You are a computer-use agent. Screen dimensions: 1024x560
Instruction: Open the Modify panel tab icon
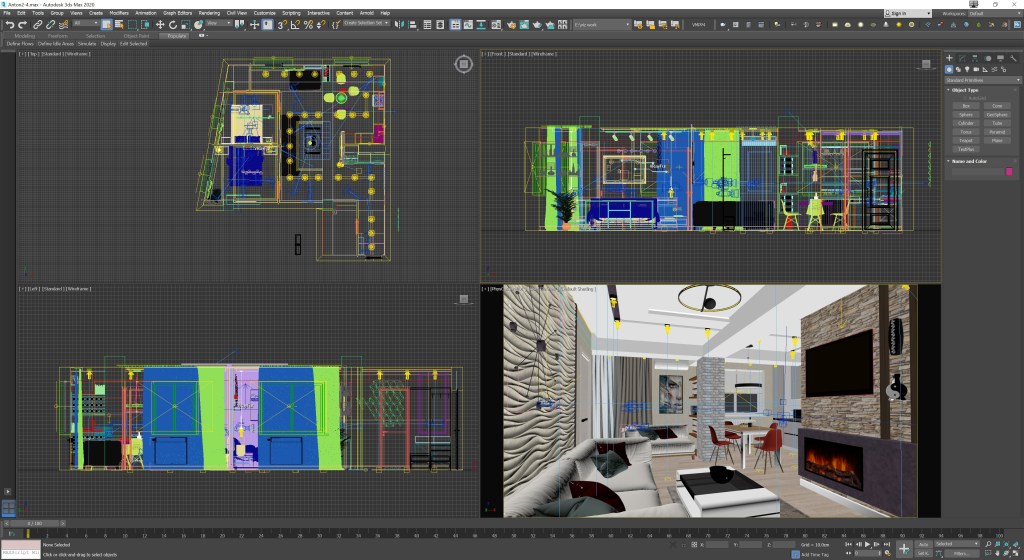963,58
